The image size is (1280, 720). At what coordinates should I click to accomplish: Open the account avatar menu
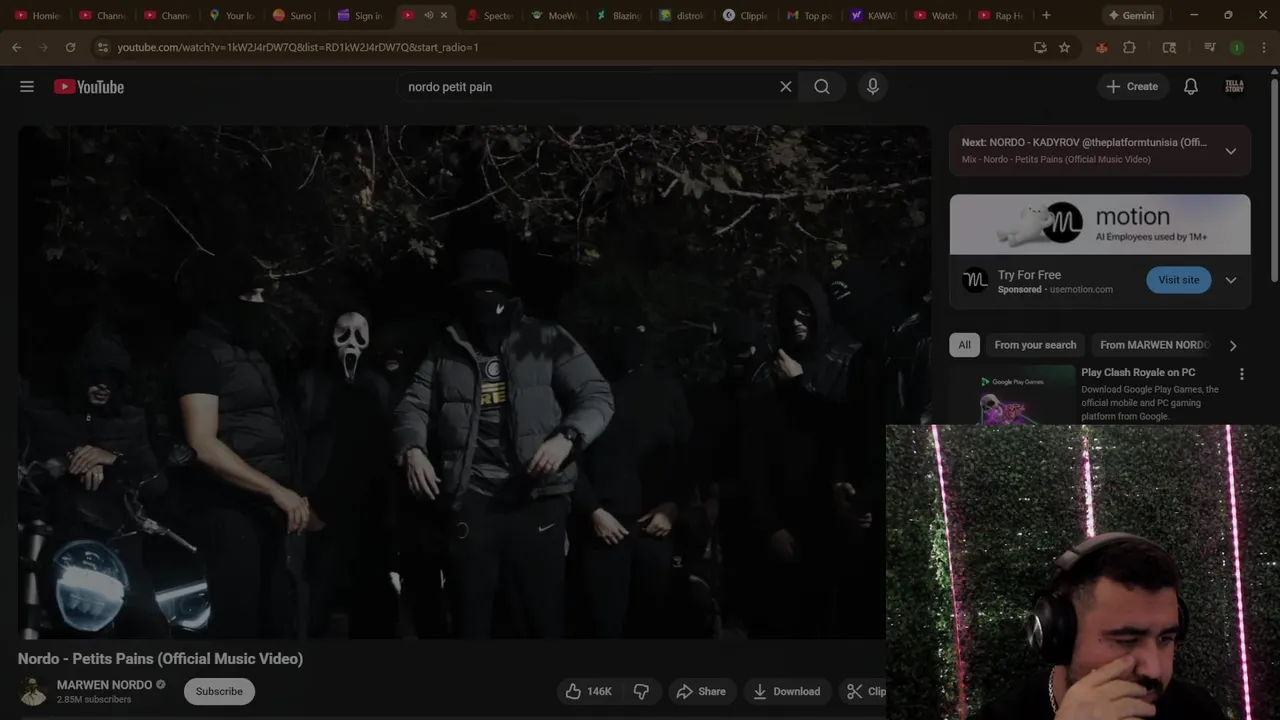[x=1235, y=87]
